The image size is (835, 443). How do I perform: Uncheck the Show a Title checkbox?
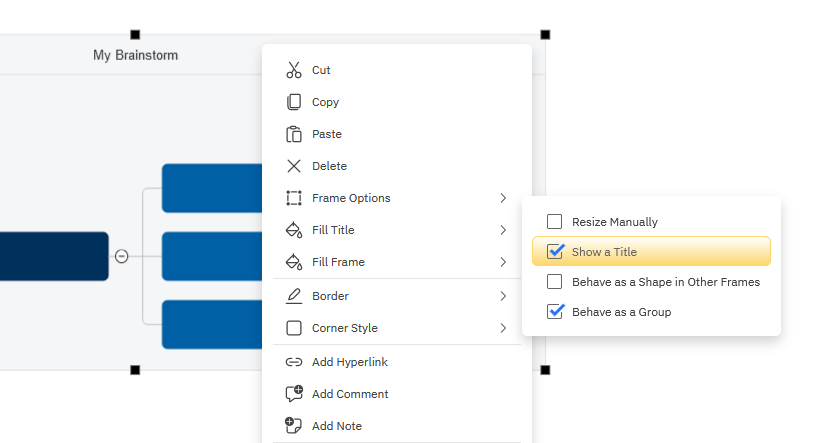click(555, 252)
